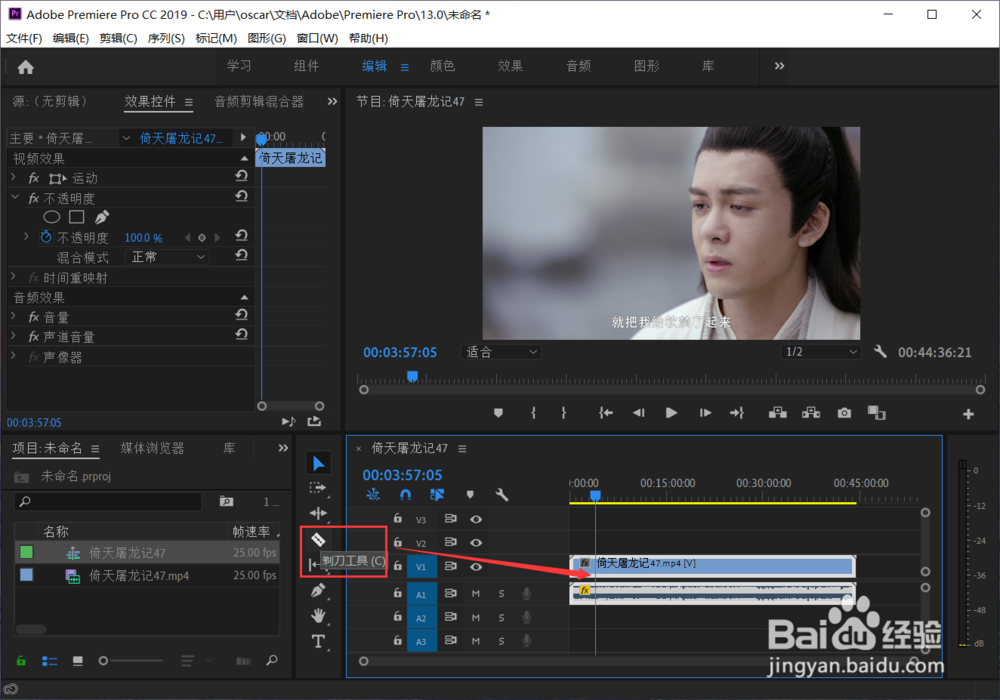The height and width of the screenshot is (700, 1000).
Task: Open the Media Browser tab
Action: 152,448
